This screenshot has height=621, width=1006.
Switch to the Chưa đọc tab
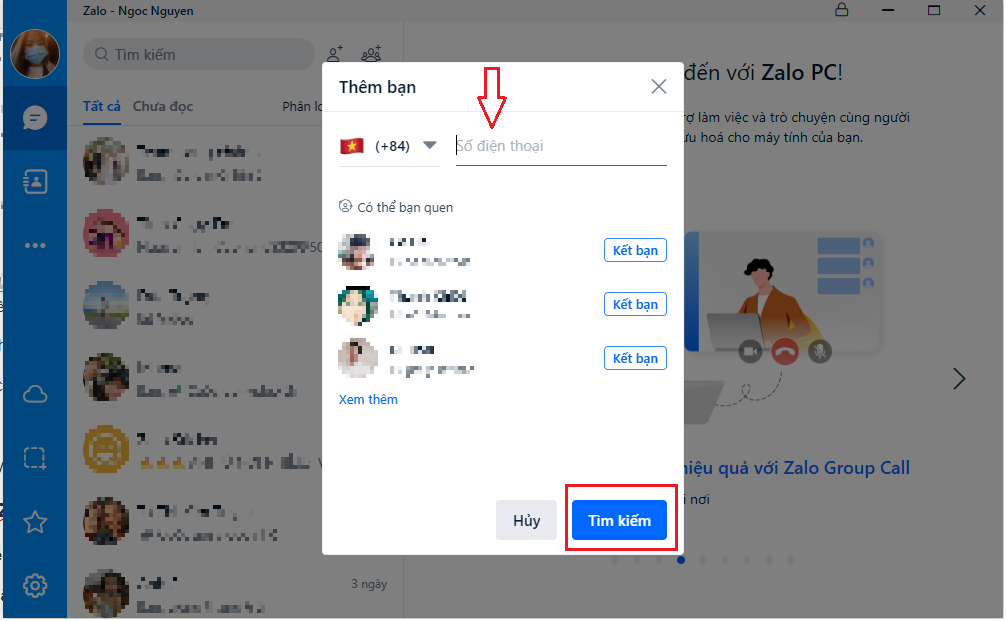pos(163,106)
